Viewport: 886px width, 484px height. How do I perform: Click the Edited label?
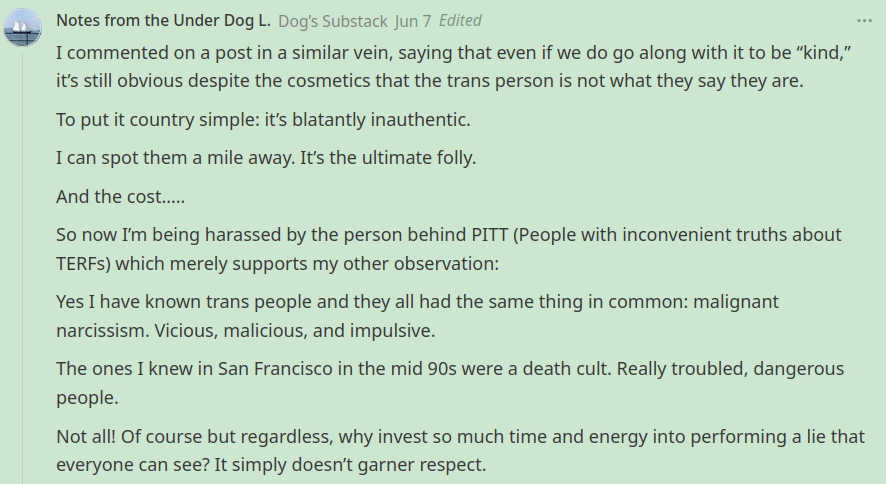pos(460,21)
